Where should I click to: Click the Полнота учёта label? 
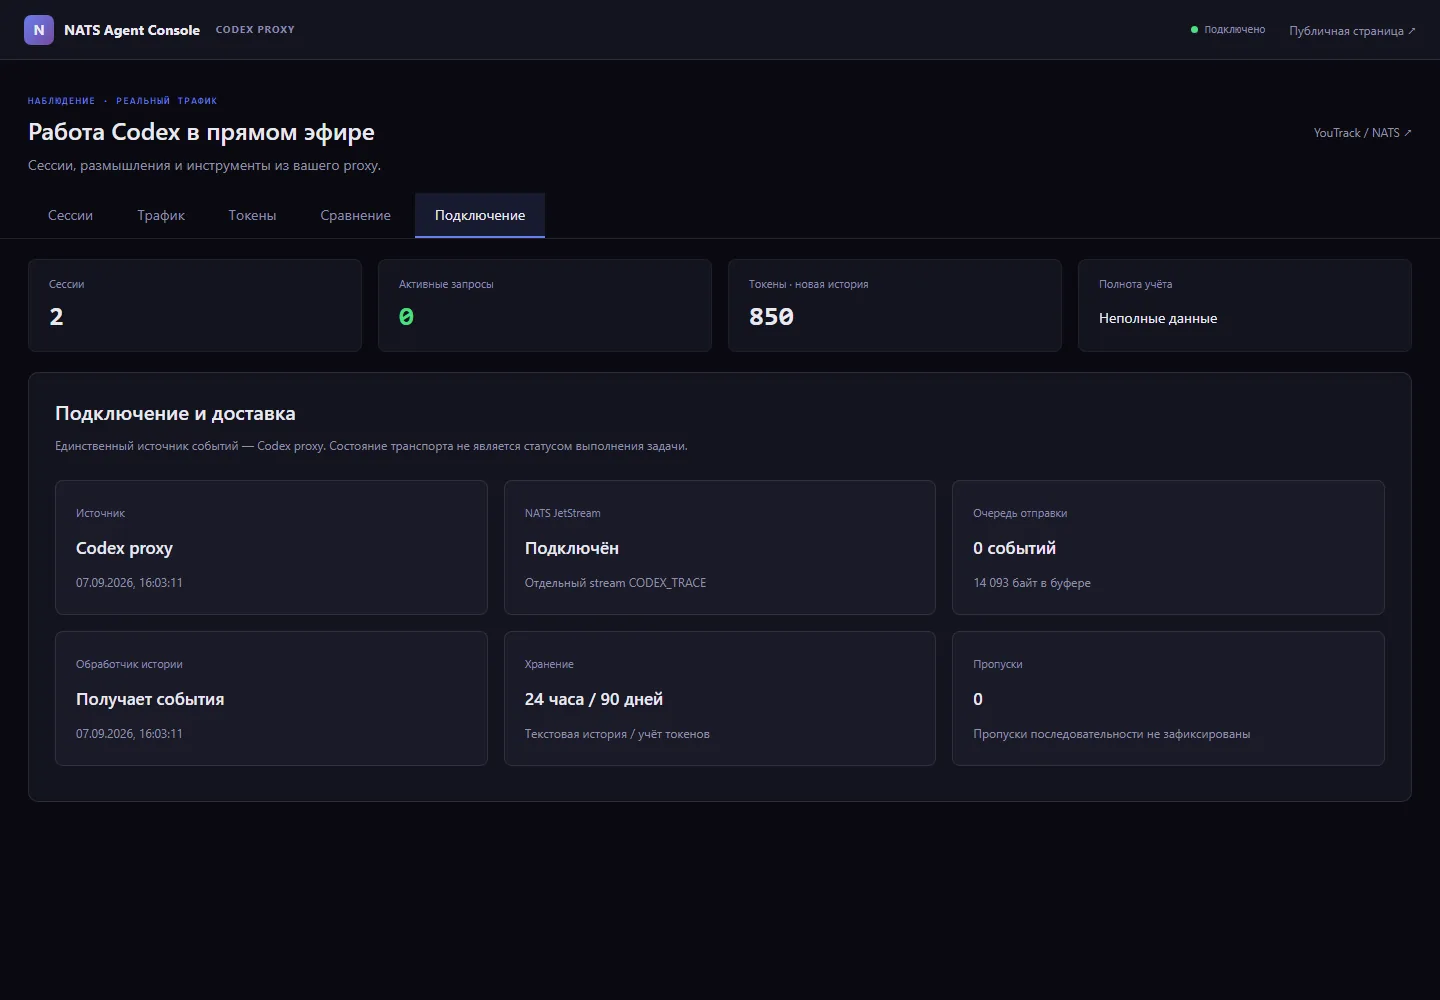tap(1135, 284)
